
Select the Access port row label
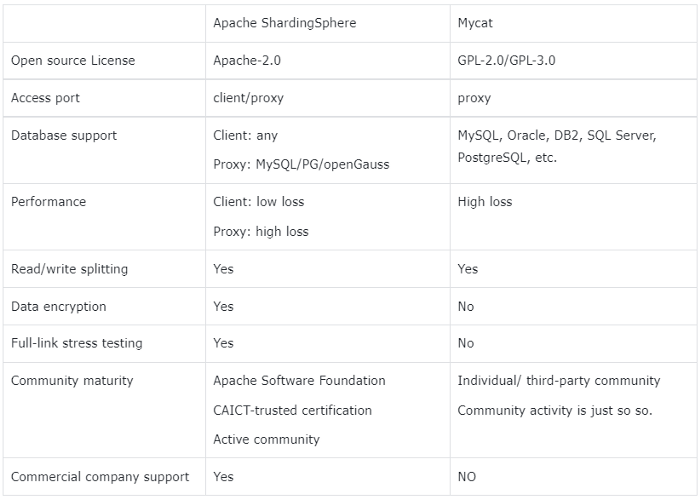coord(45,98)
